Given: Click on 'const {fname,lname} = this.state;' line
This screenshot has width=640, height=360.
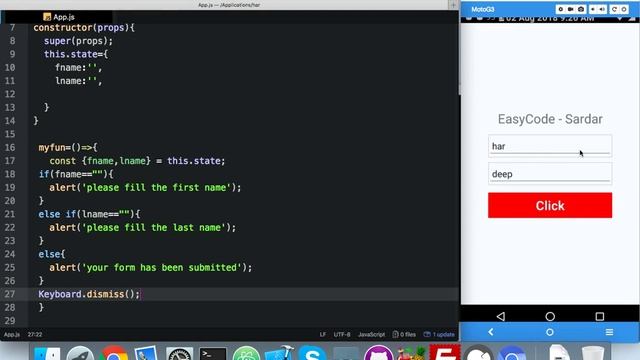Looking at the screenshot, I should [137, 161].
